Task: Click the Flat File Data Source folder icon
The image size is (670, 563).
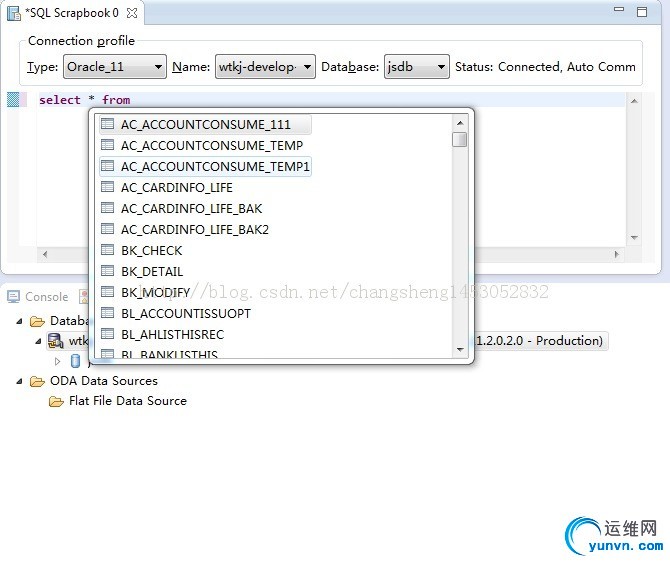Action: [x=56, y=401]
